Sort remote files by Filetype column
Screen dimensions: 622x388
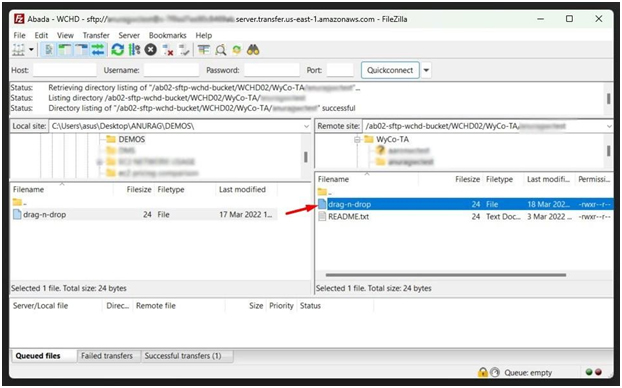[x=503, y=179]
